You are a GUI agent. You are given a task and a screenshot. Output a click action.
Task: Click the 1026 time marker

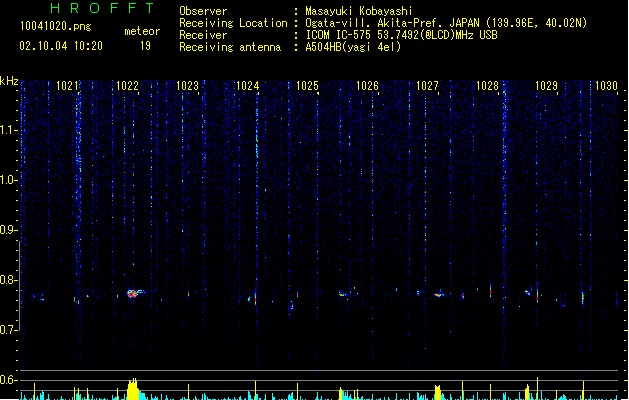point(367,86)
